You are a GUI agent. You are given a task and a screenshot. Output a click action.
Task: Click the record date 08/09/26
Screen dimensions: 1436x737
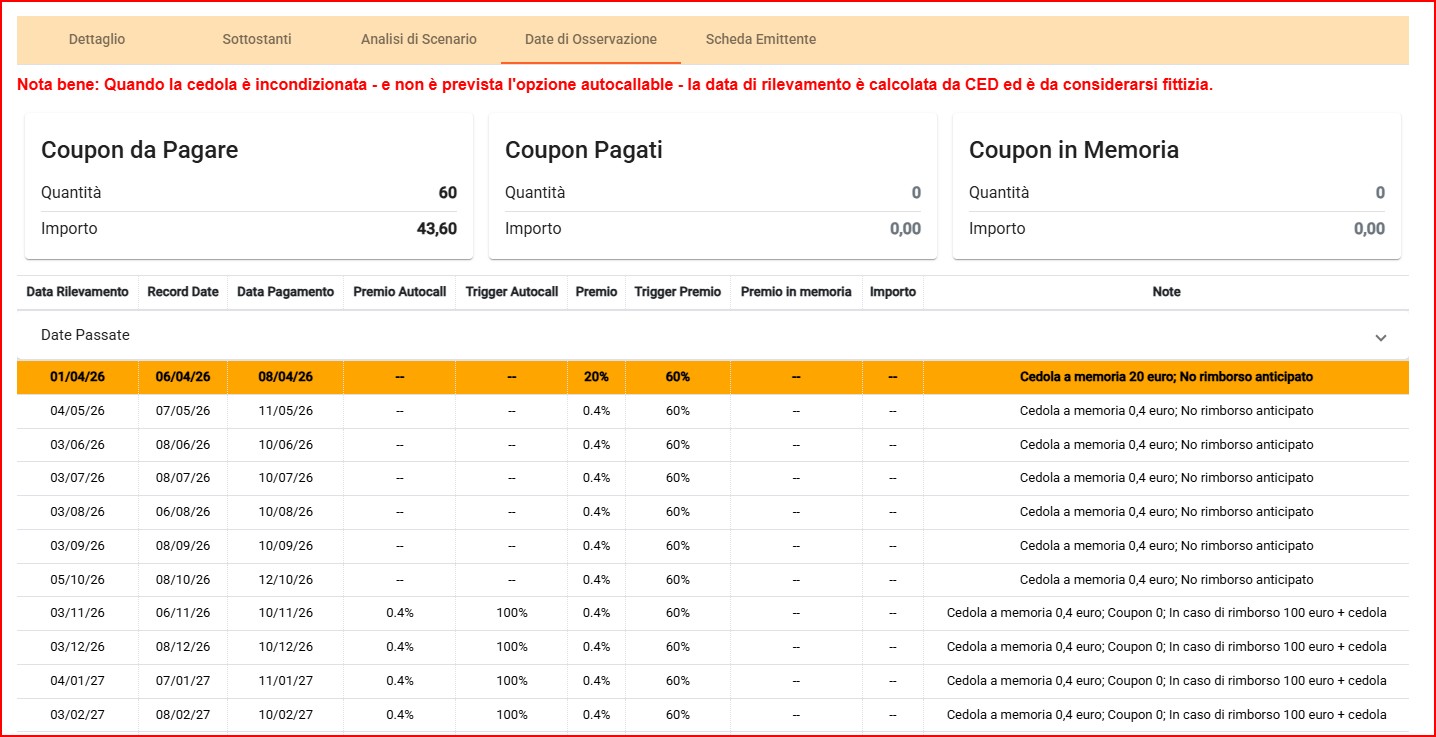(x=183, y=546)
